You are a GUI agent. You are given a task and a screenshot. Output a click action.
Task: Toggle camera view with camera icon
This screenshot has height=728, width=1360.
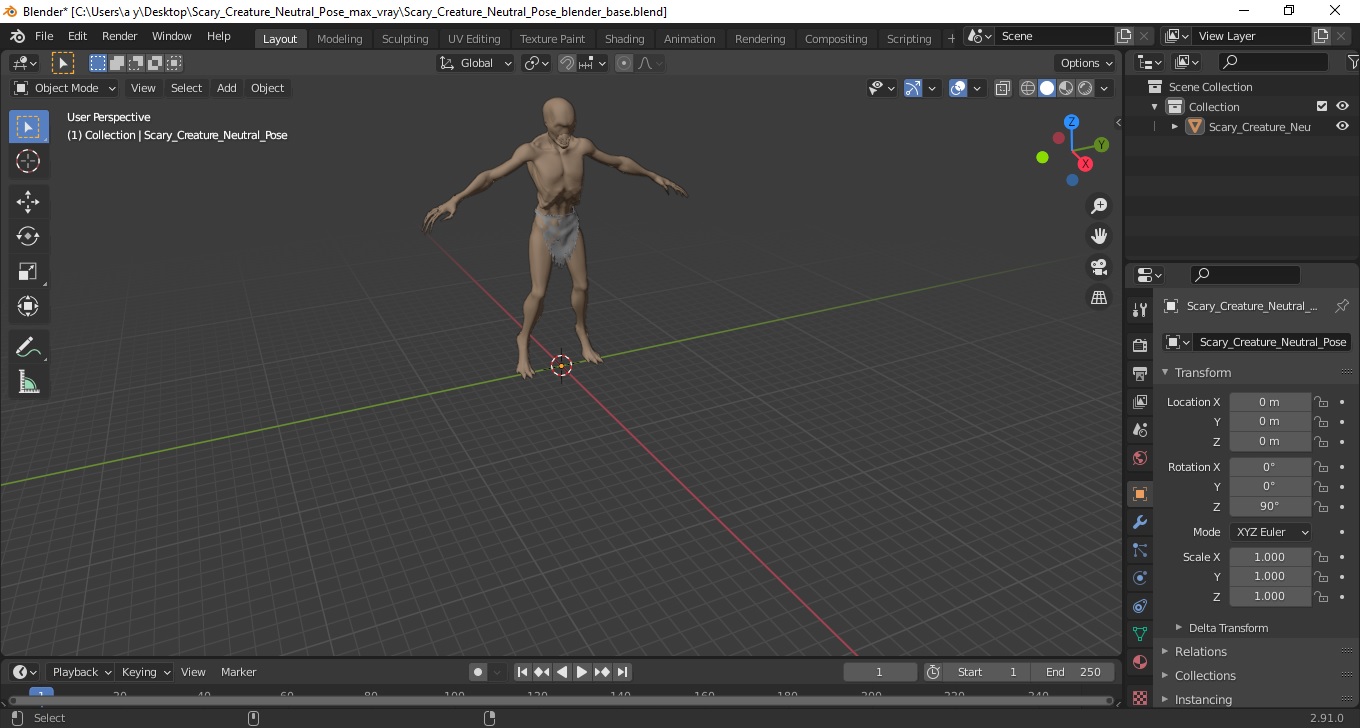(1099, 267)
